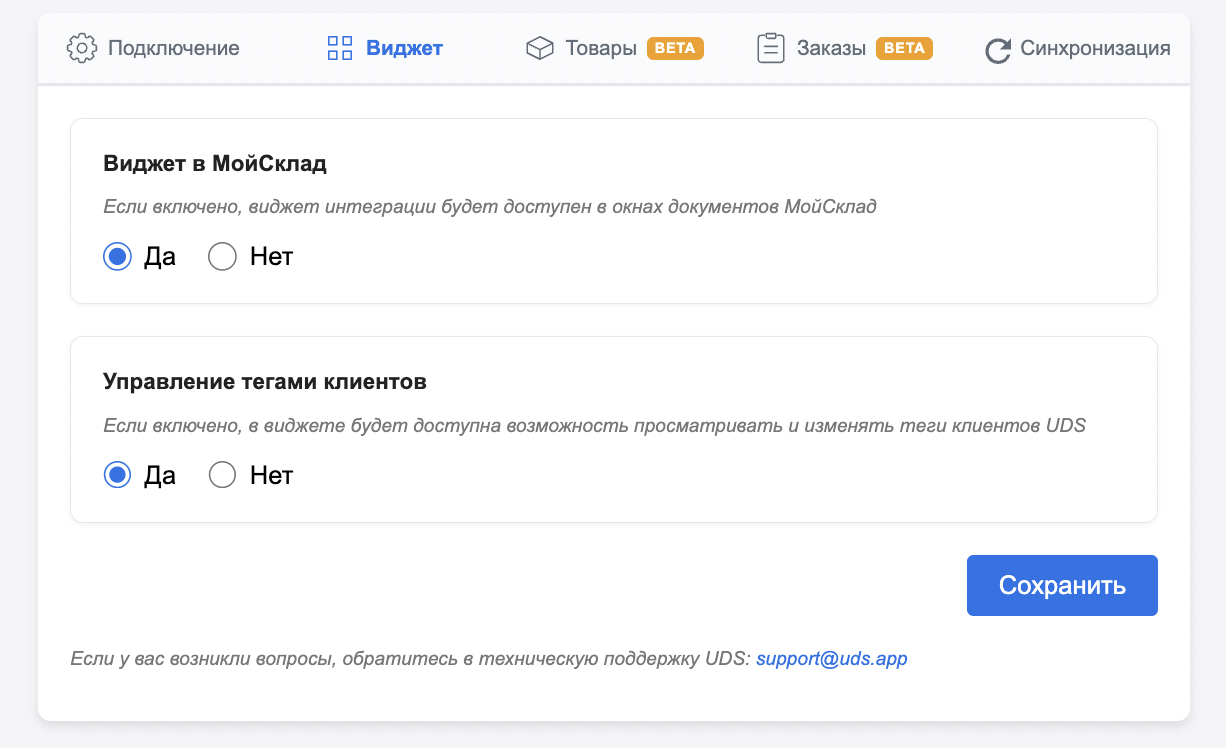Click the text about техническую поддержку UDS
This screenshot has width=1226, height=748.
[x=410, y=659]
